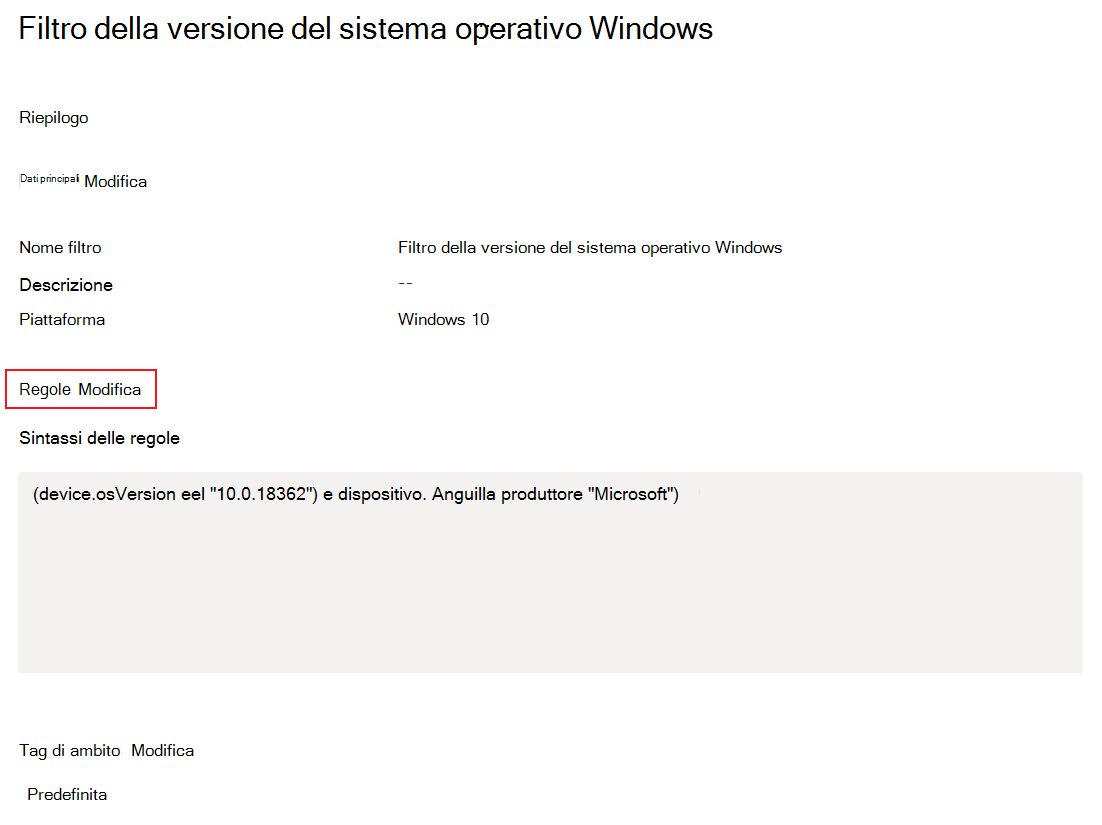This screenshot has width=1102, height=825.
Task: Click the Sintassi delle regole label
Action: (99, 437)
